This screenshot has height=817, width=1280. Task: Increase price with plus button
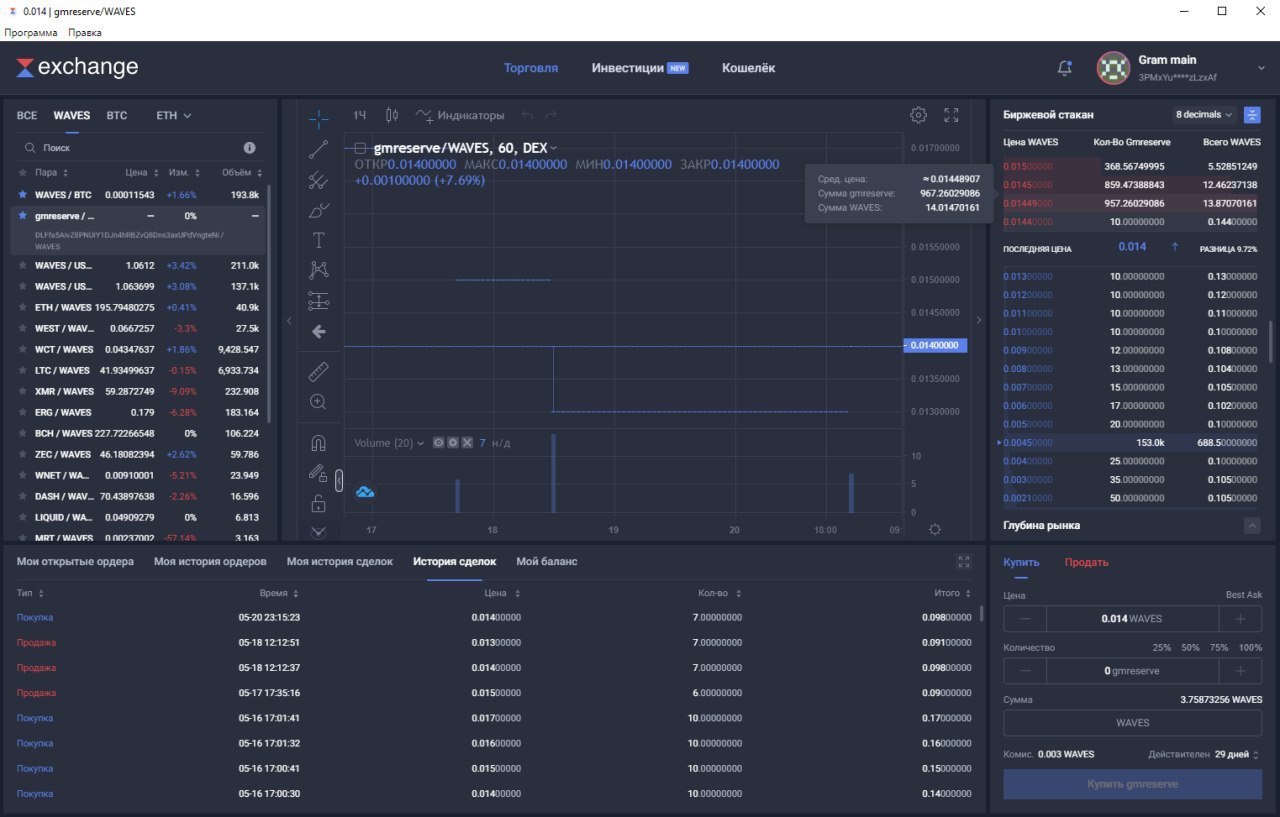[x=1241, y=618]
